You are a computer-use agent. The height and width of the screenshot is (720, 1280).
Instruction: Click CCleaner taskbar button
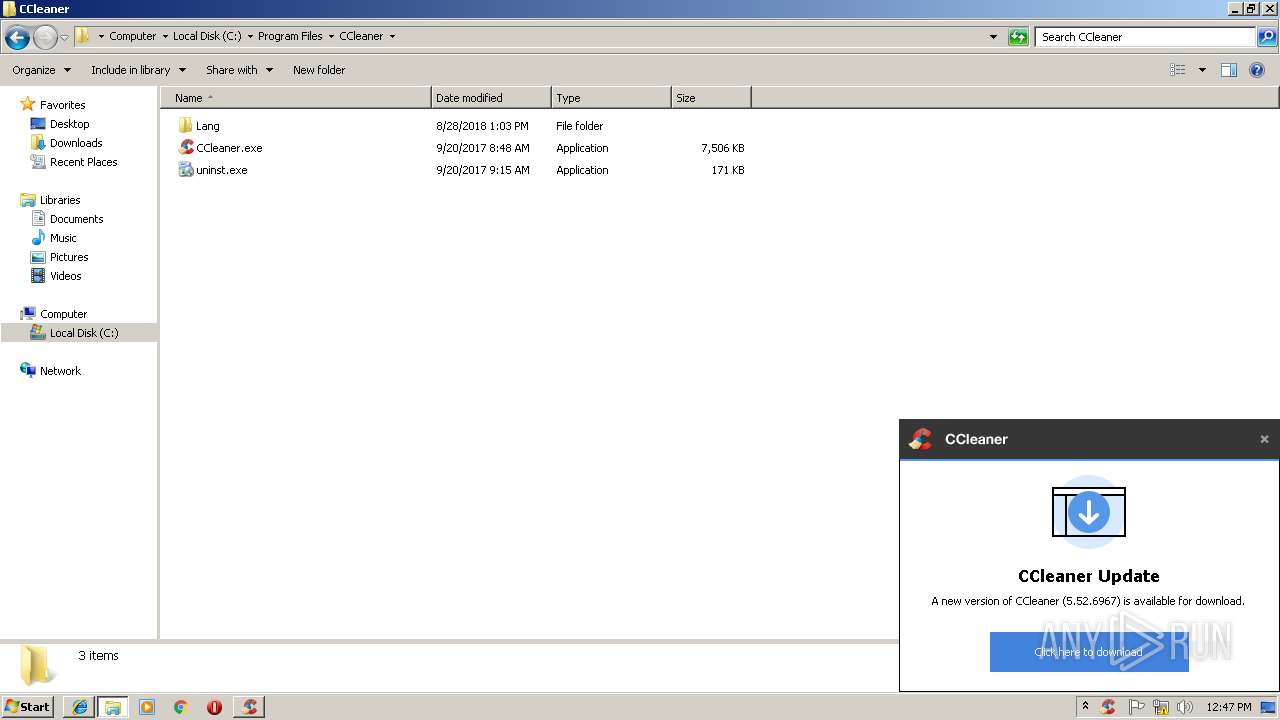(x=249, y=707)
